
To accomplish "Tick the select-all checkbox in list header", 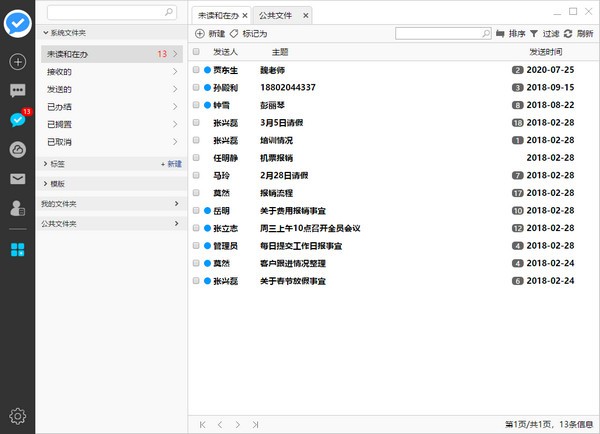I will coord(197,51).
